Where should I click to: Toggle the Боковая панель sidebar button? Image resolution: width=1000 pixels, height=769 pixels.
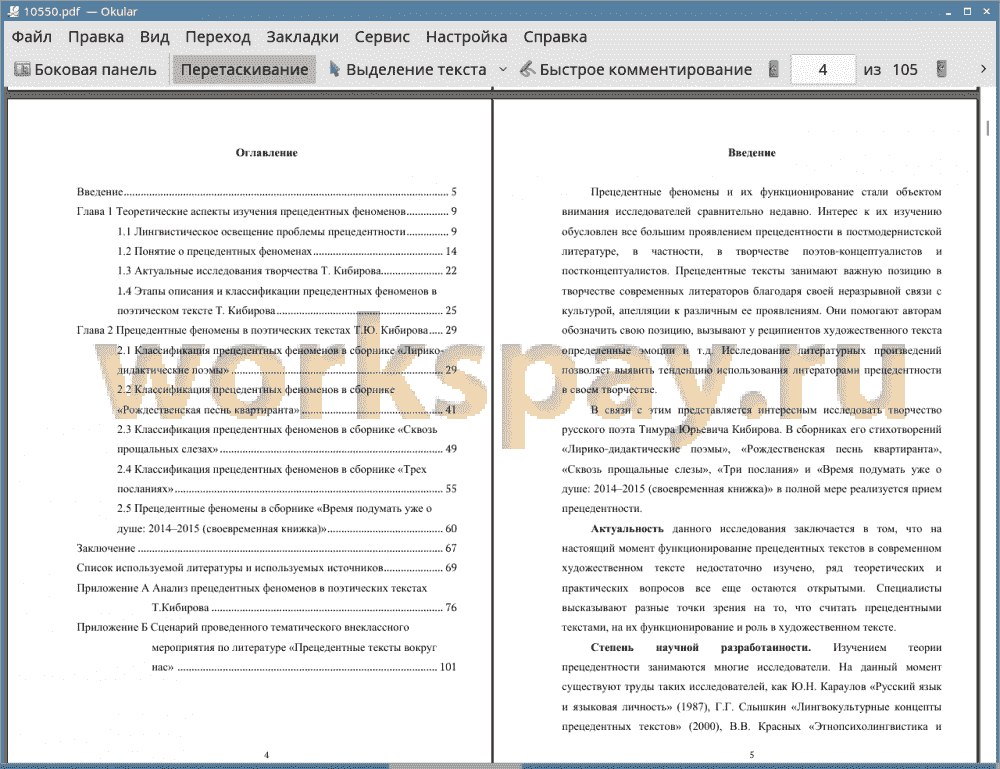tap(85, 70)
